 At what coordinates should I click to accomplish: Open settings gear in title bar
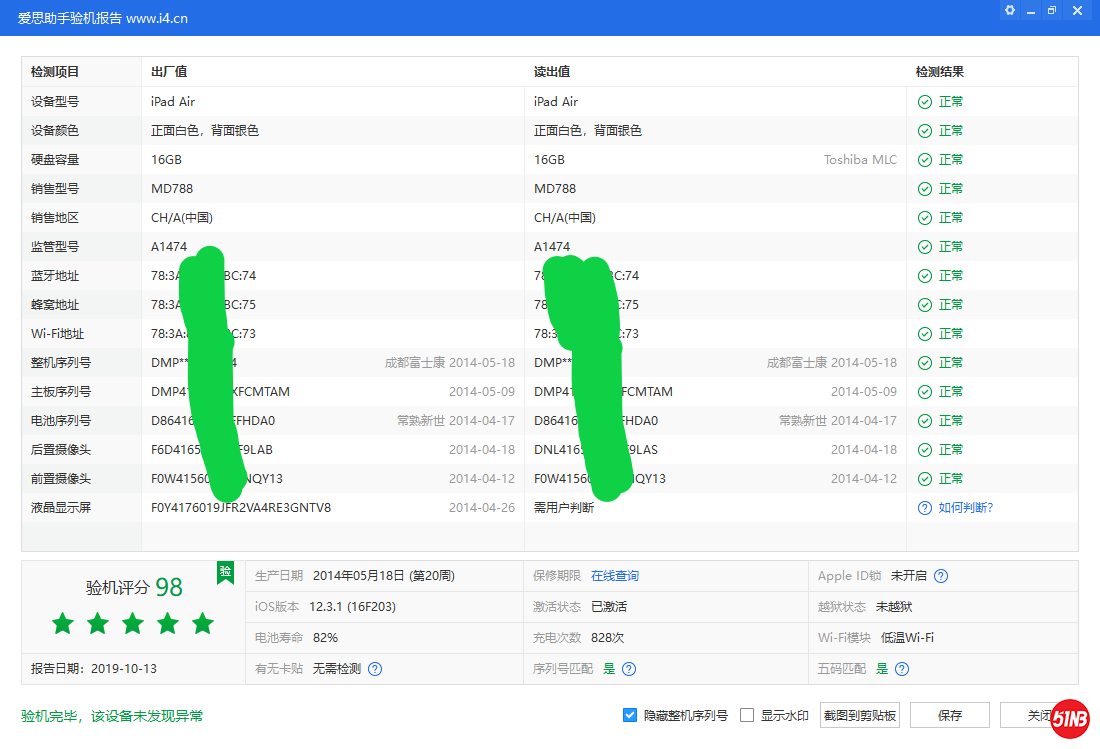pyautogui.click(x=1010, y=10)
